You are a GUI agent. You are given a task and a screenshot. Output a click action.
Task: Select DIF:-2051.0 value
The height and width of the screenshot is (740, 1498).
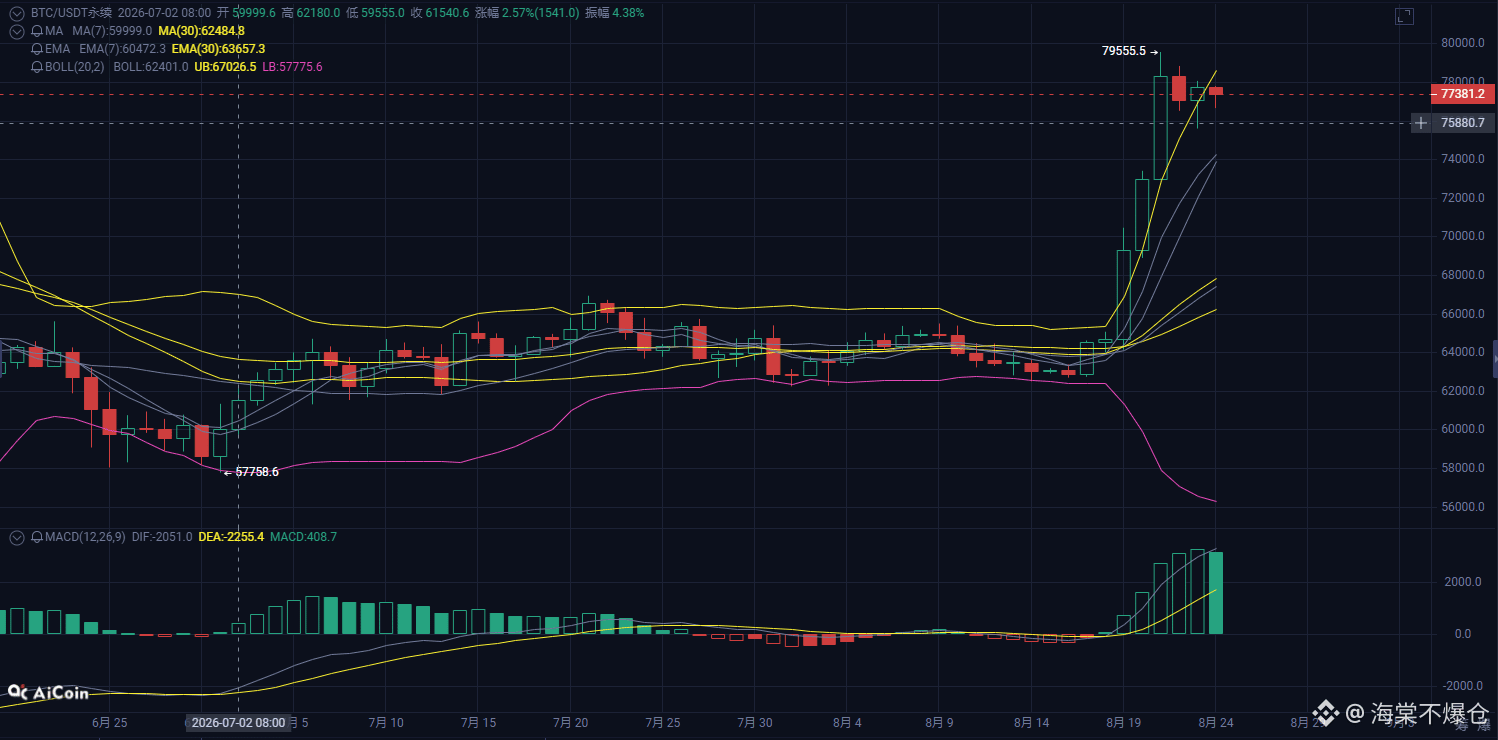[x=162, y=537]
